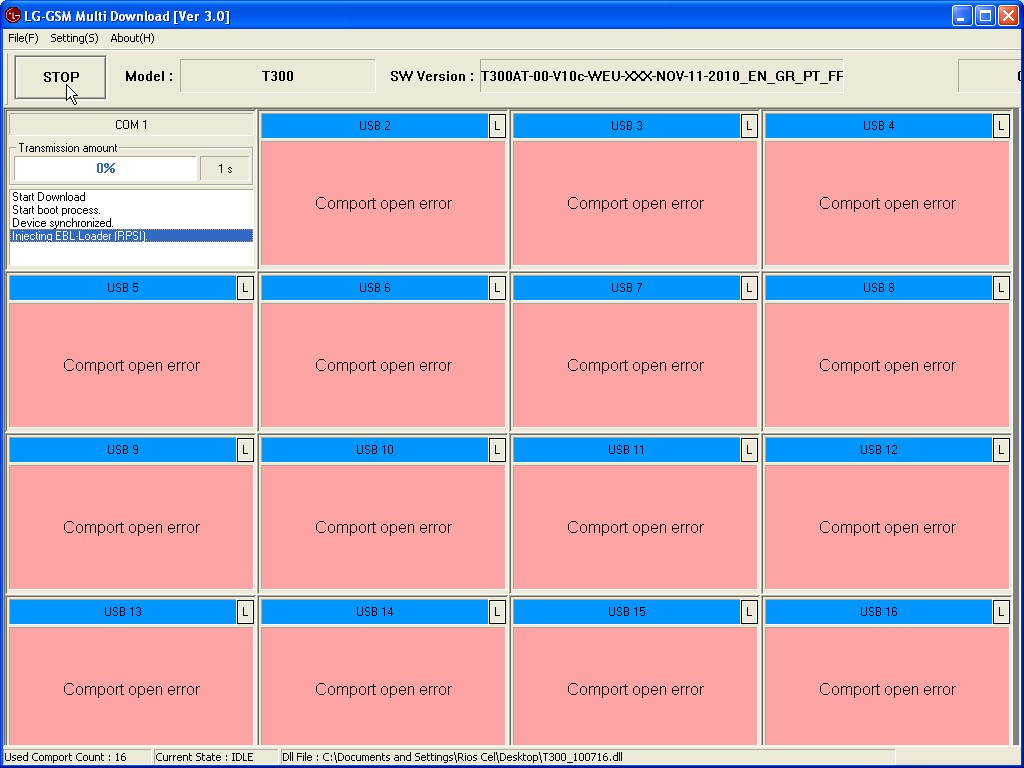Toggle the L box on USB 10
This screenshot has height=768, width=1024.
coord(497,450)
